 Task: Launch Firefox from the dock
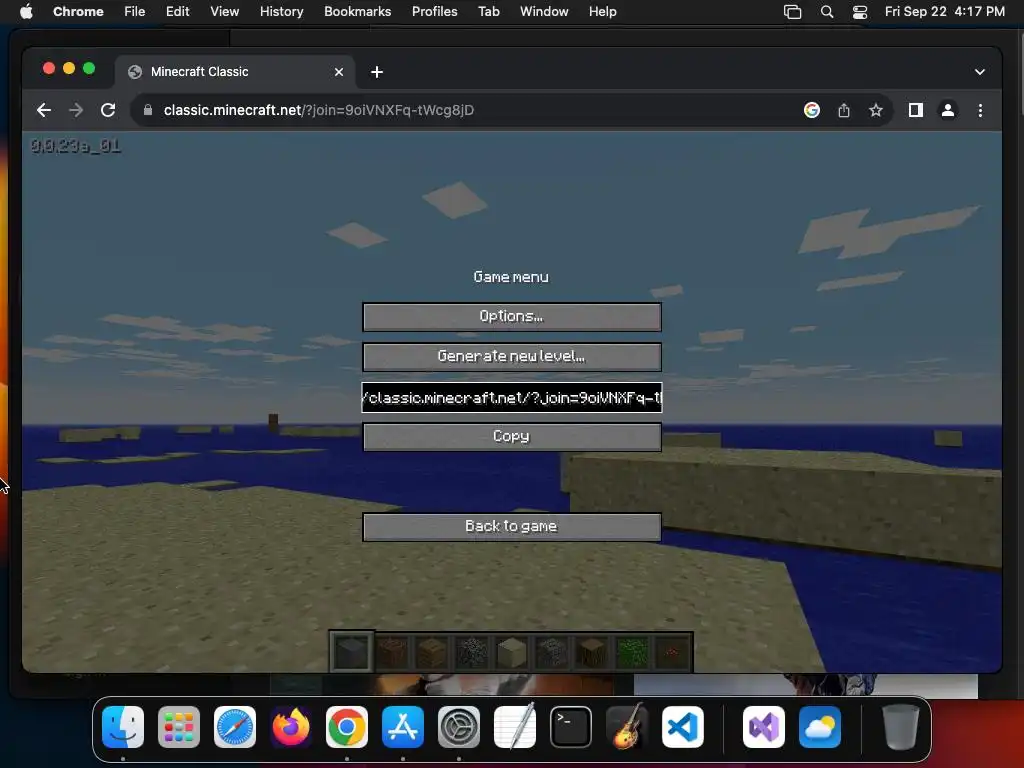tap(291, 727)
